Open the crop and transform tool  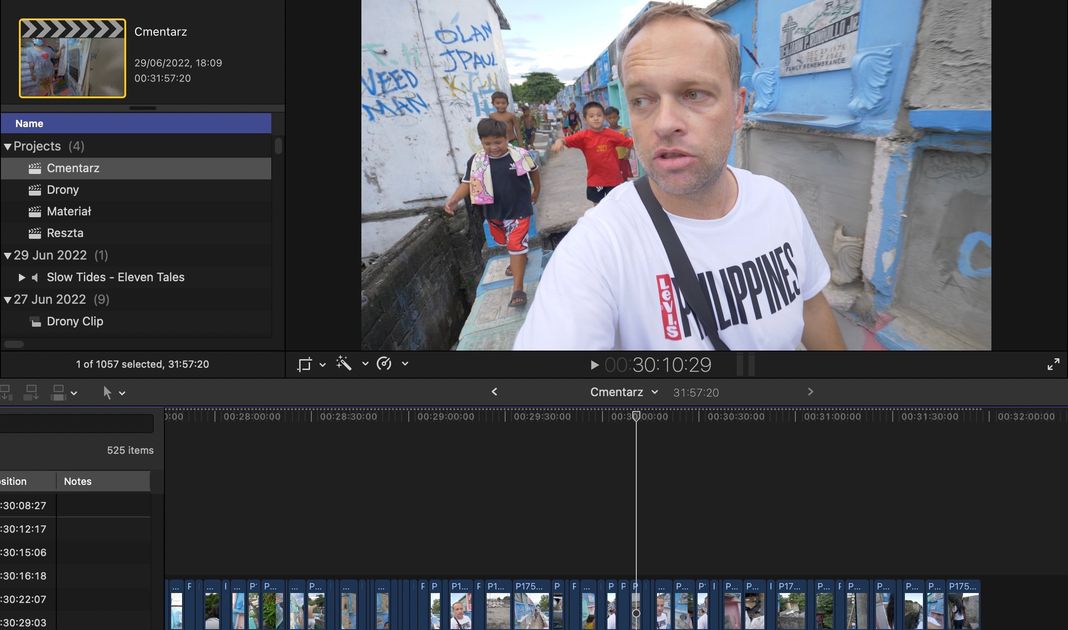[x=305, y=364]
